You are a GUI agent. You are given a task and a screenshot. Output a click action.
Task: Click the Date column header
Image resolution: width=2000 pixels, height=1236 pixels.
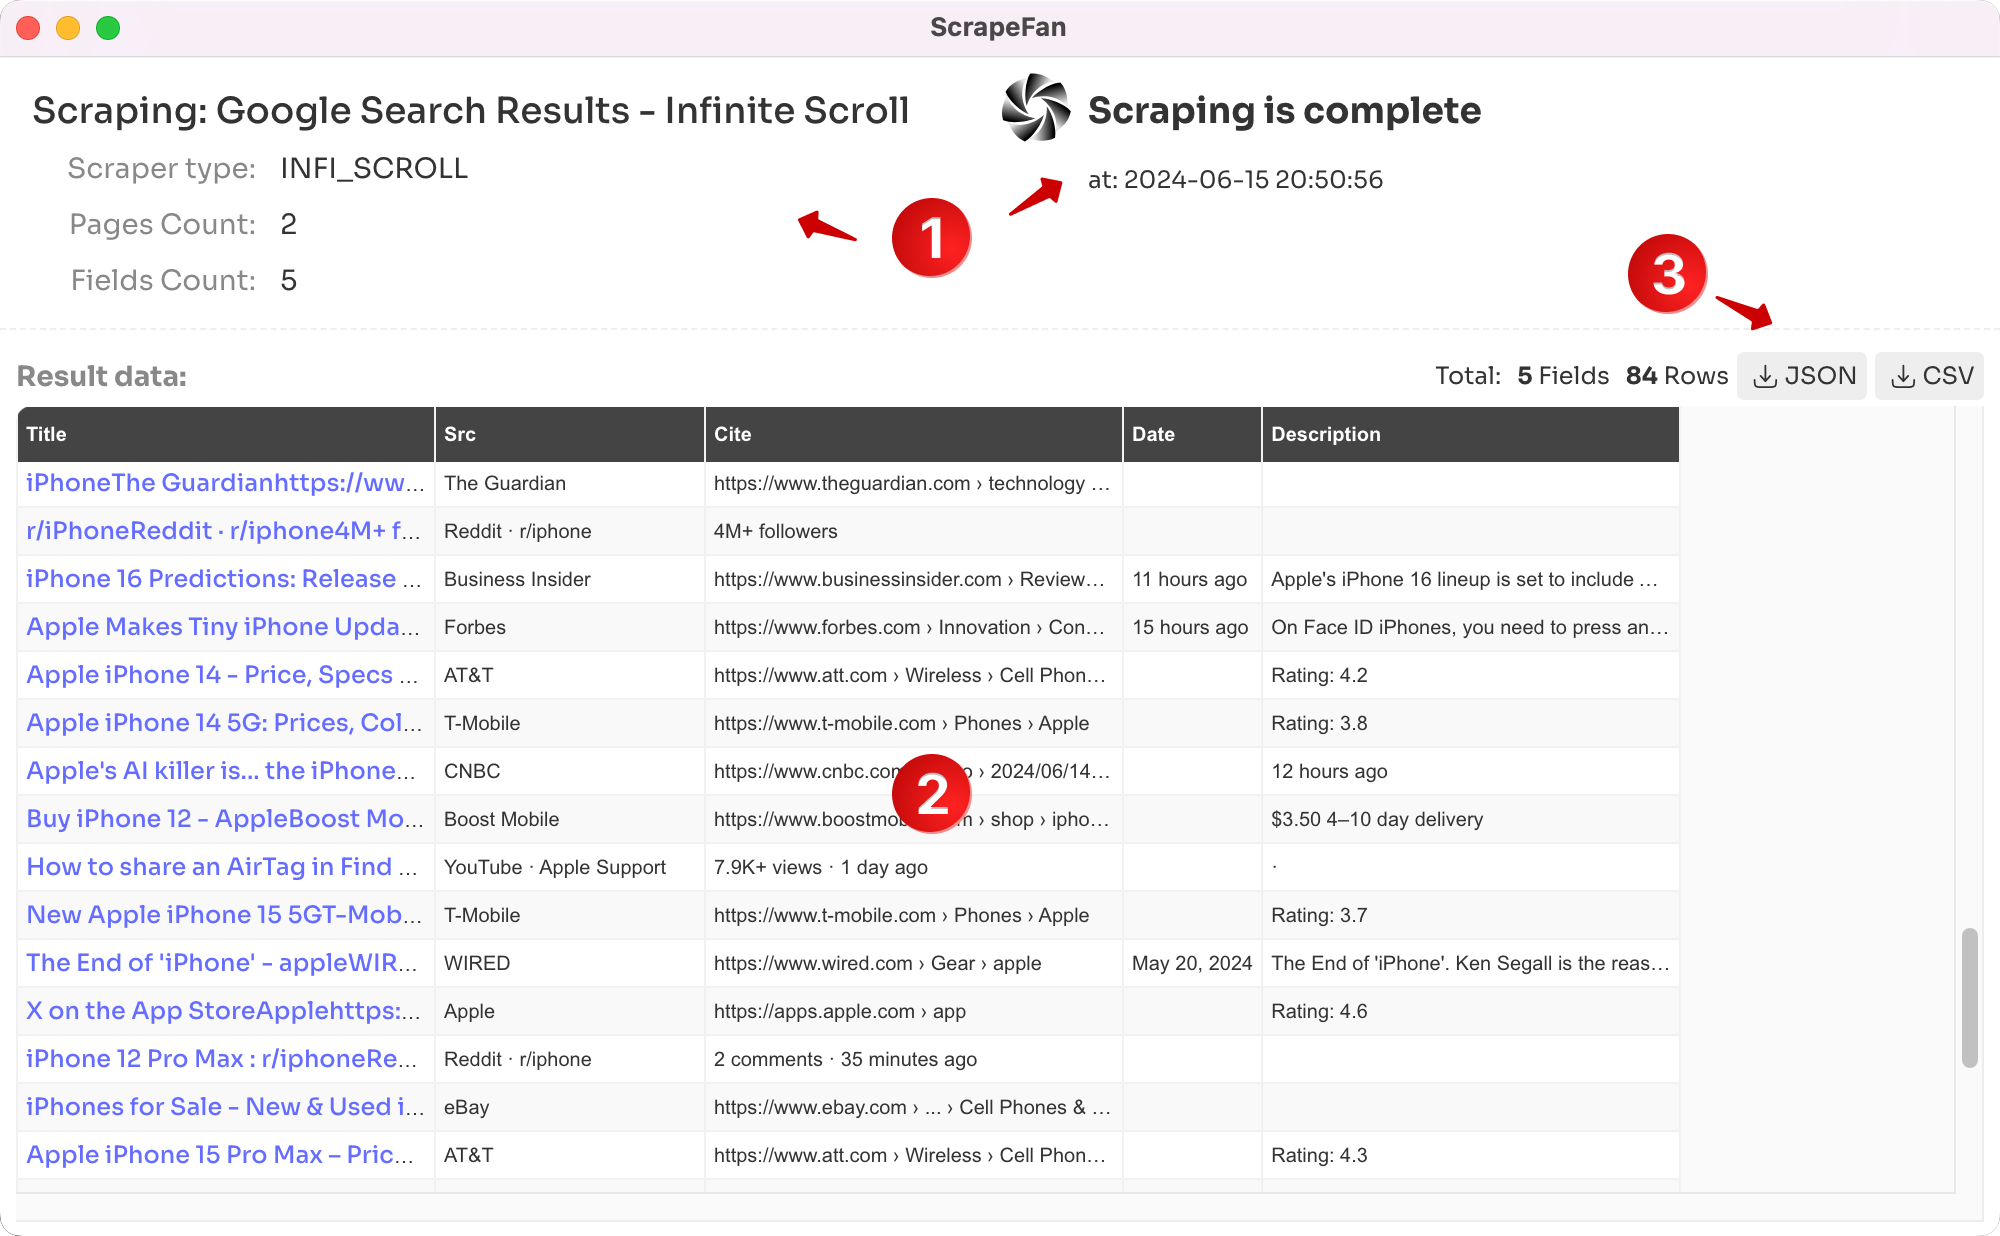pos(1191,434)
